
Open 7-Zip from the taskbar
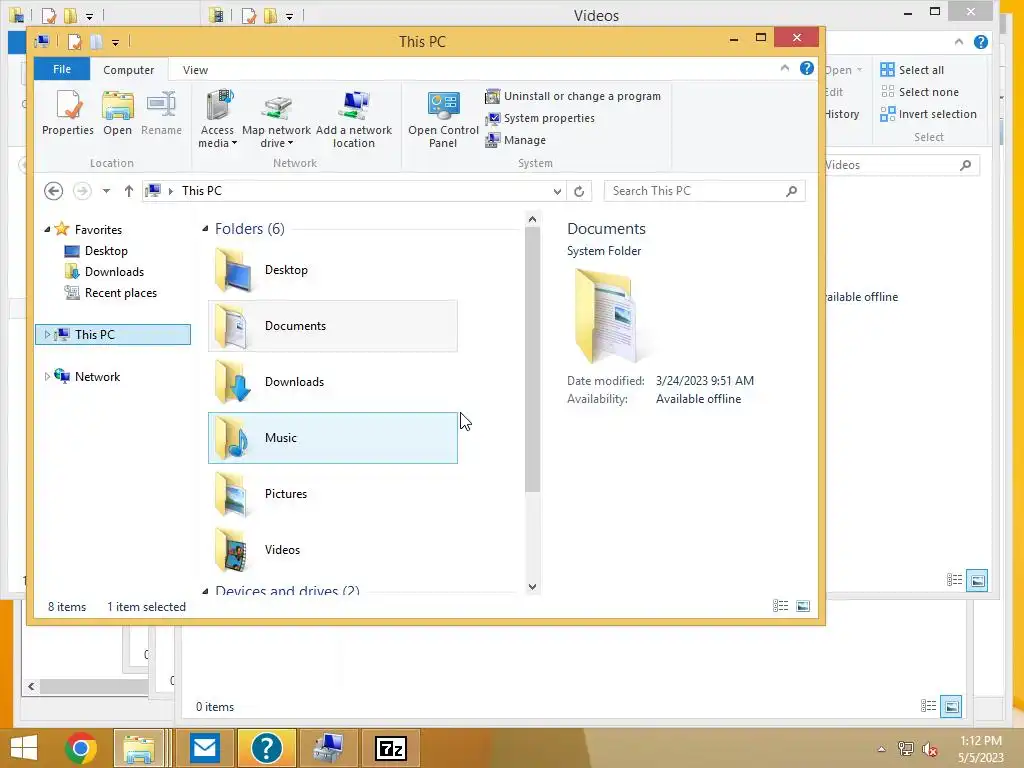pos(391,748)
